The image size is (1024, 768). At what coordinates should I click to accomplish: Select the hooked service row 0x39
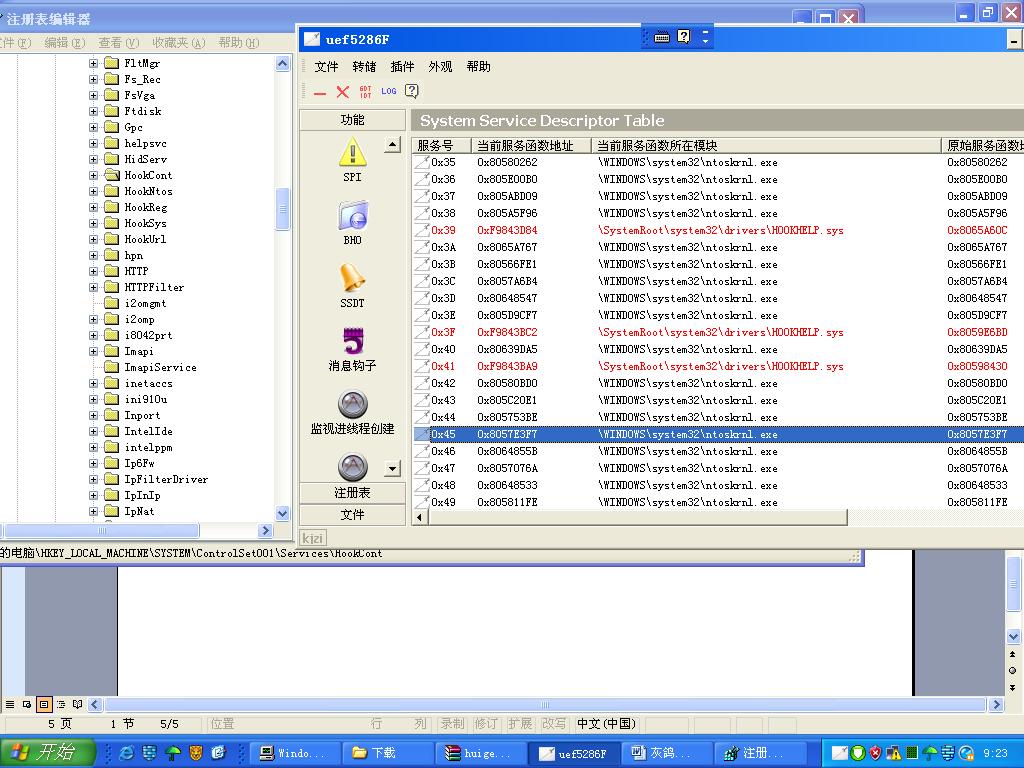(x=600, y=230)
